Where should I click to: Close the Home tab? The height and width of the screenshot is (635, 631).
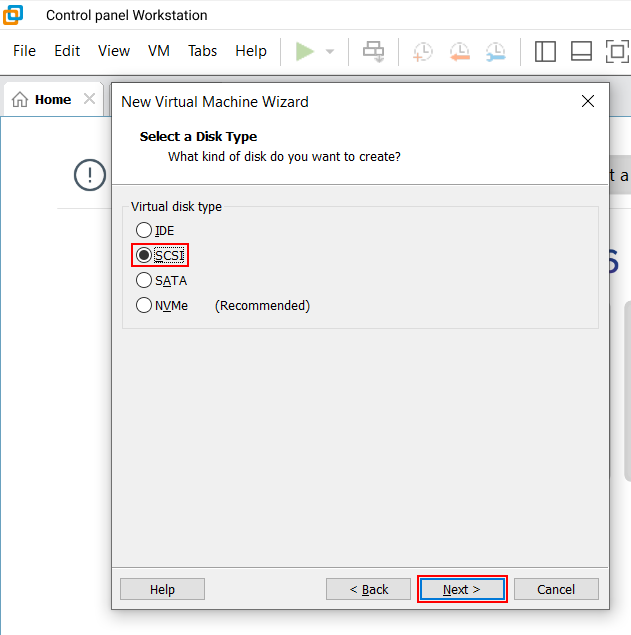89,99
